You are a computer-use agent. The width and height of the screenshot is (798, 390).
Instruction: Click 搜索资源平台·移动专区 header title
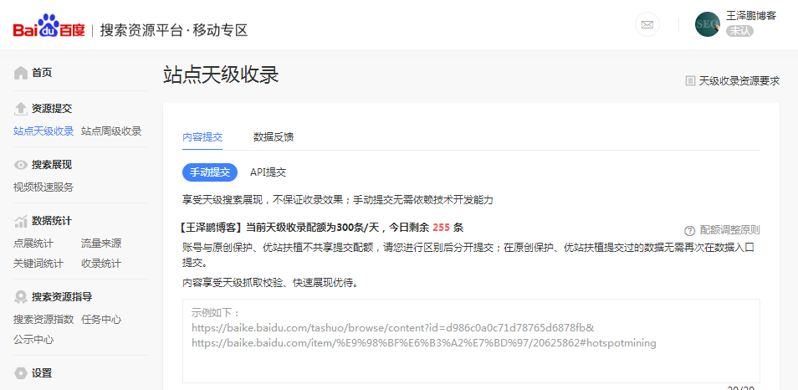pyautogui.click(x=174, y=30)
